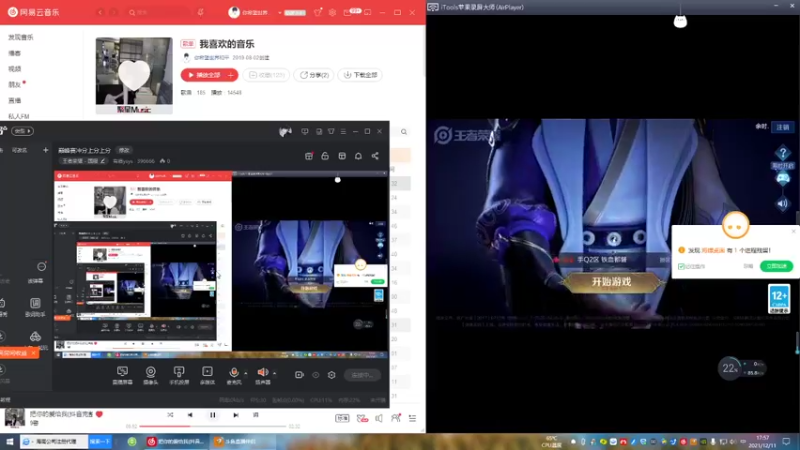Open NetEase Cloud Music settings gear
The height and width of the screenshot is (450, 800).
pos(332,12)
